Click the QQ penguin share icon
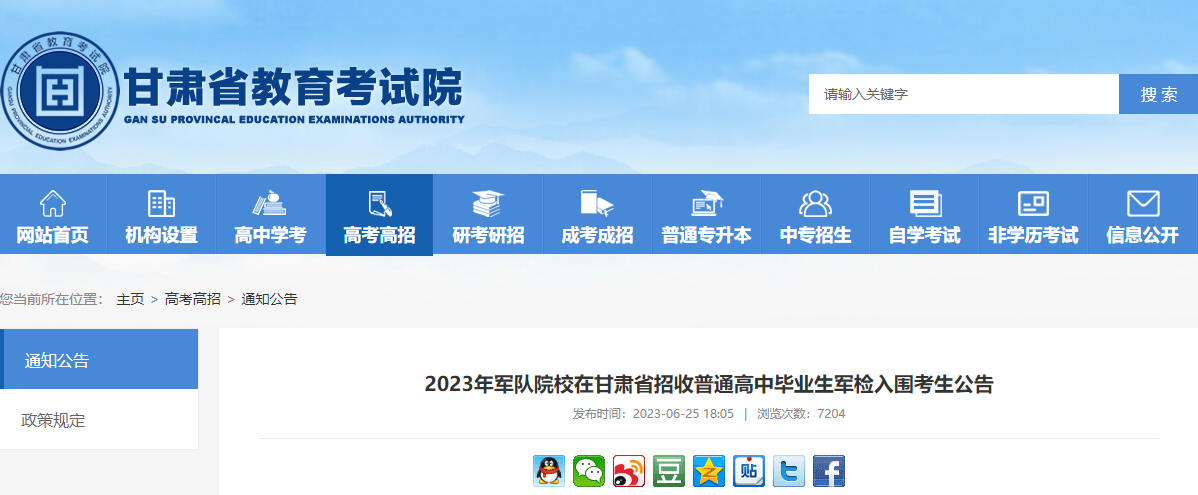1198x495 pixels. point(549,471)
